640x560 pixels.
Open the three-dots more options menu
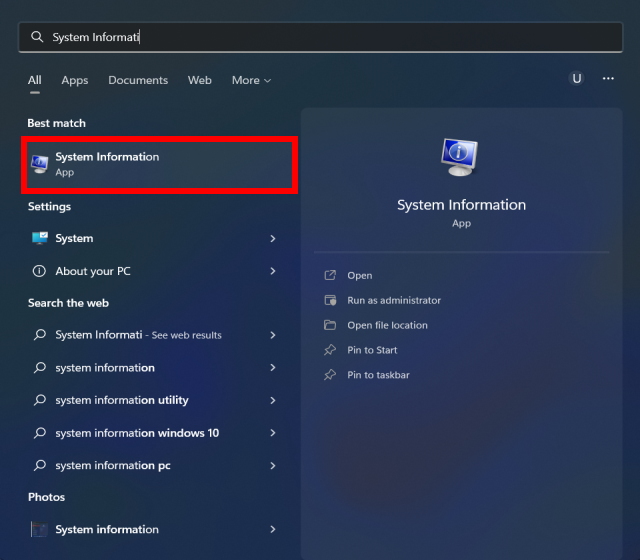608,79
